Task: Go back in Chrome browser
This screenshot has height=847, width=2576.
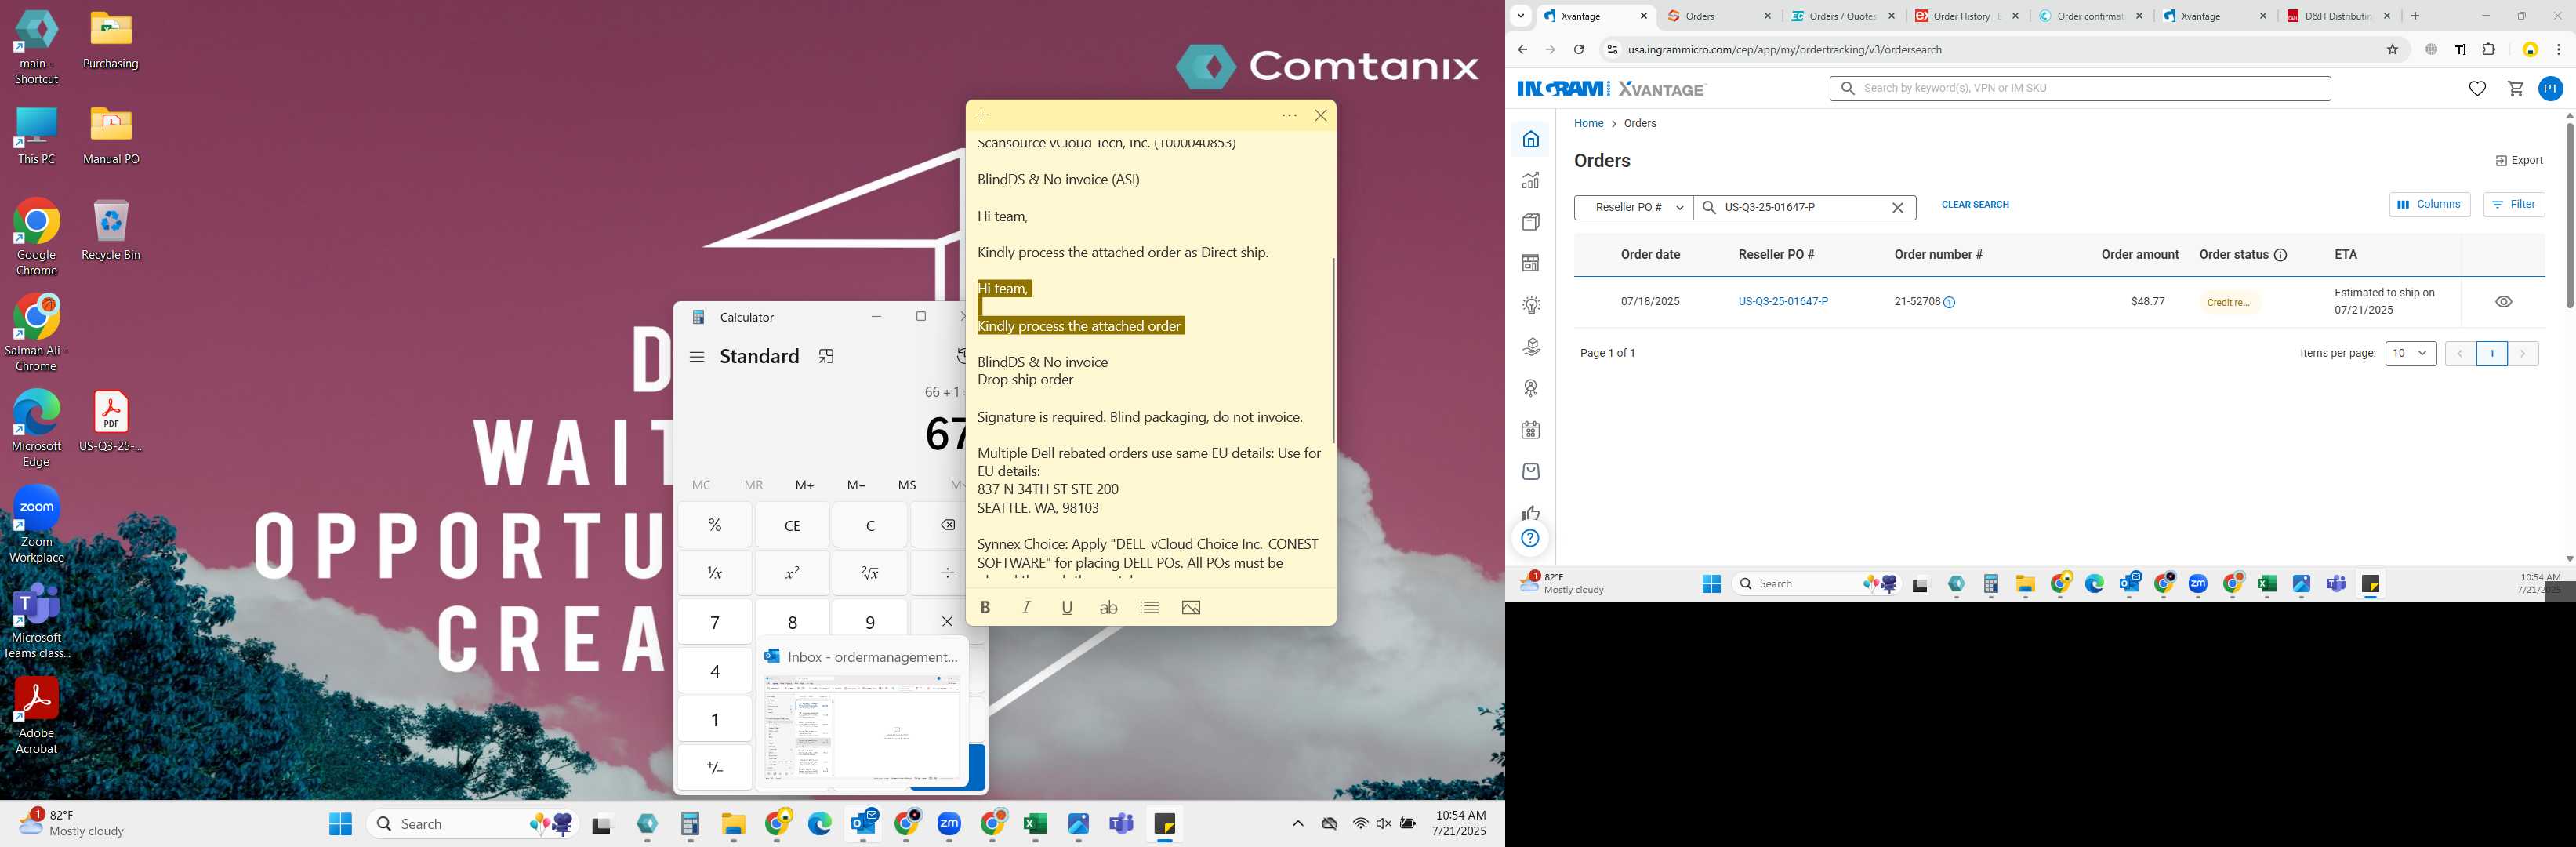Action: 1522,50
